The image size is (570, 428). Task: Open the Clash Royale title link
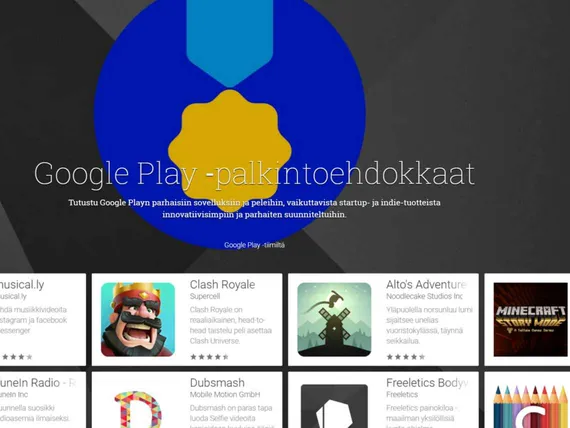point(222,284)
